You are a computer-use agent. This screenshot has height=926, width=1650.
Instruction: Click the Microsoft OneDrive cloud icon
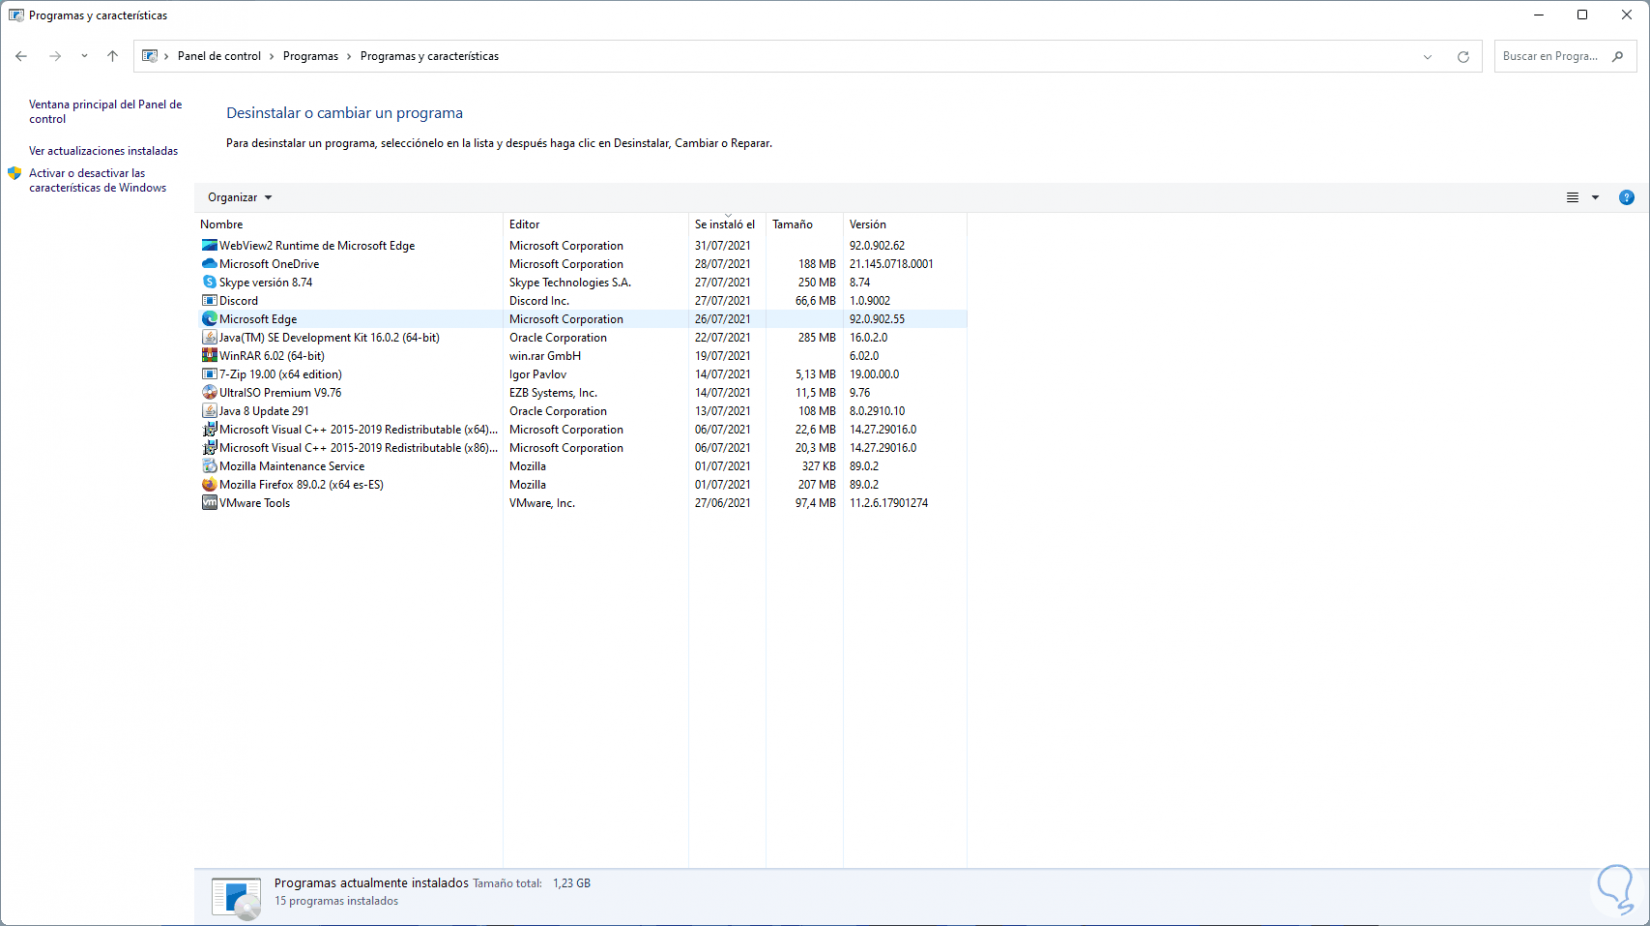tap(209, 264)
